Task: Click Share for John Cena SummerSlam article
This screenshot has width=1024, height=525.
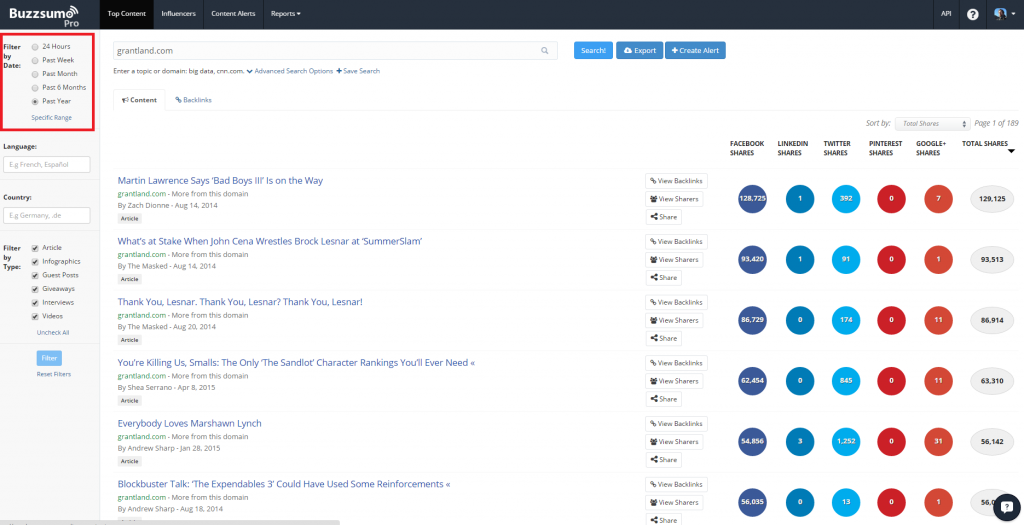Action: coord(664,278)
